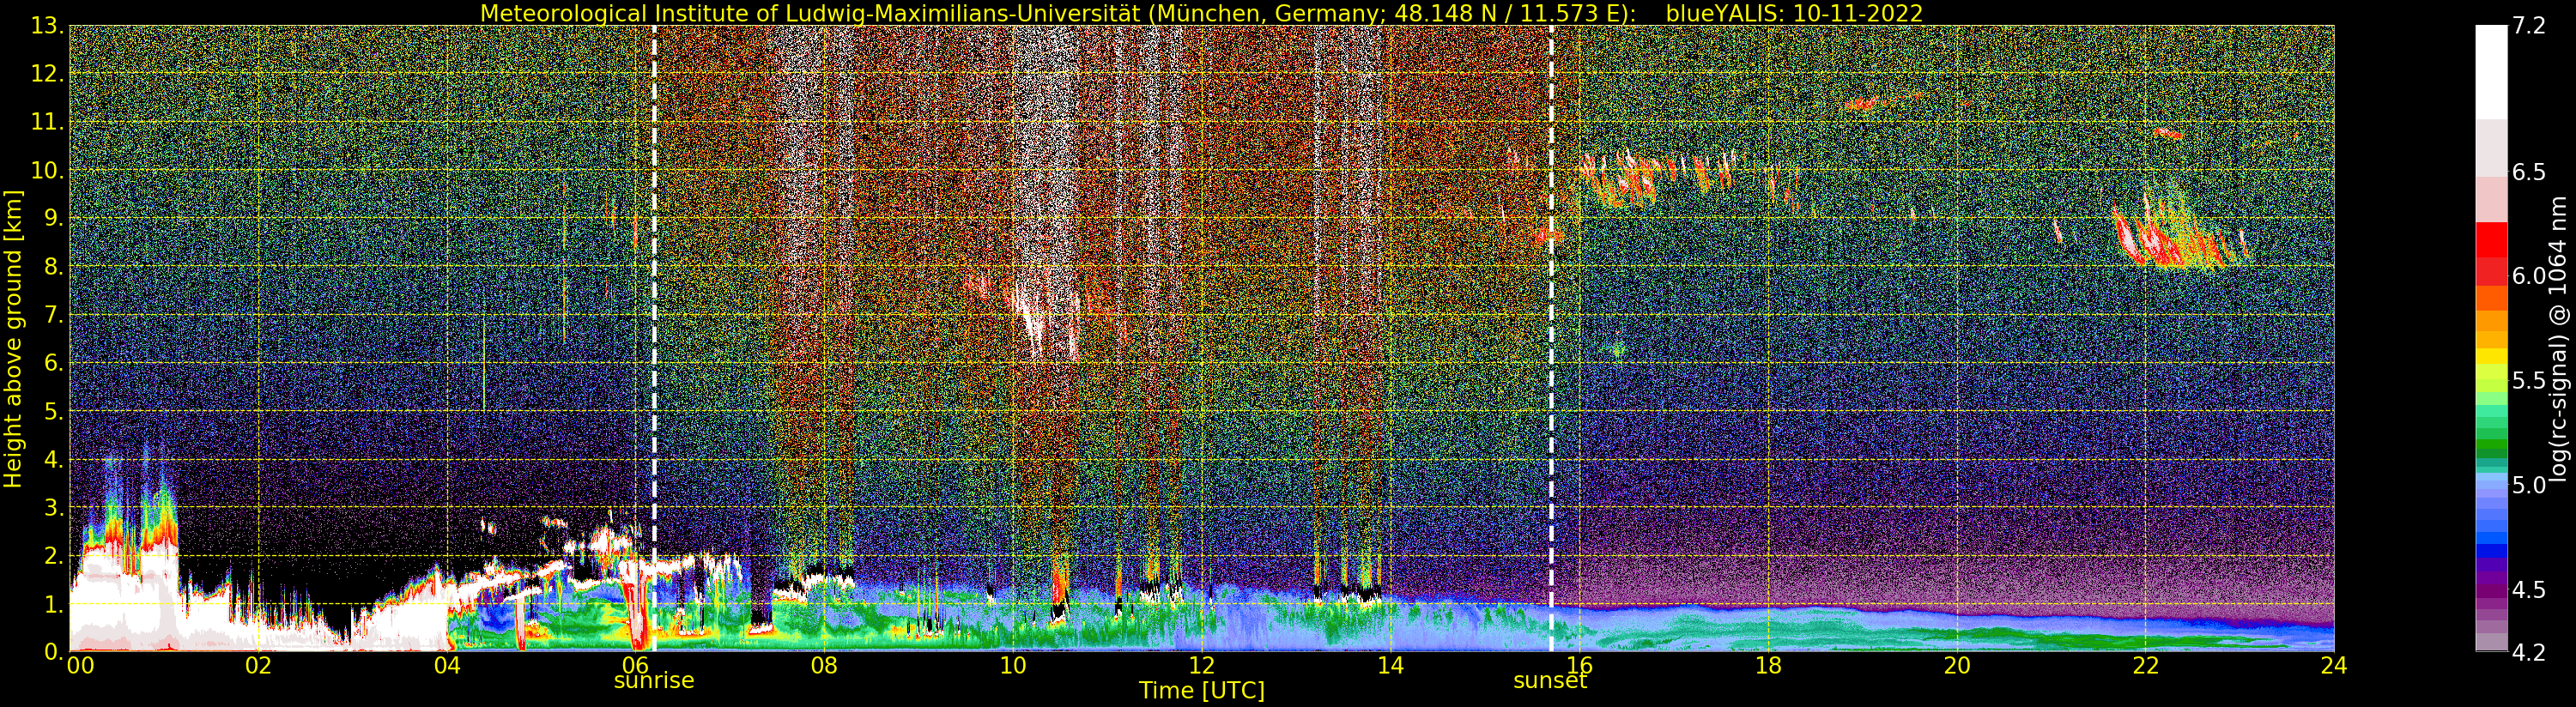Click the sunrise dashed vertical line marker

click(x=654, y=338)
